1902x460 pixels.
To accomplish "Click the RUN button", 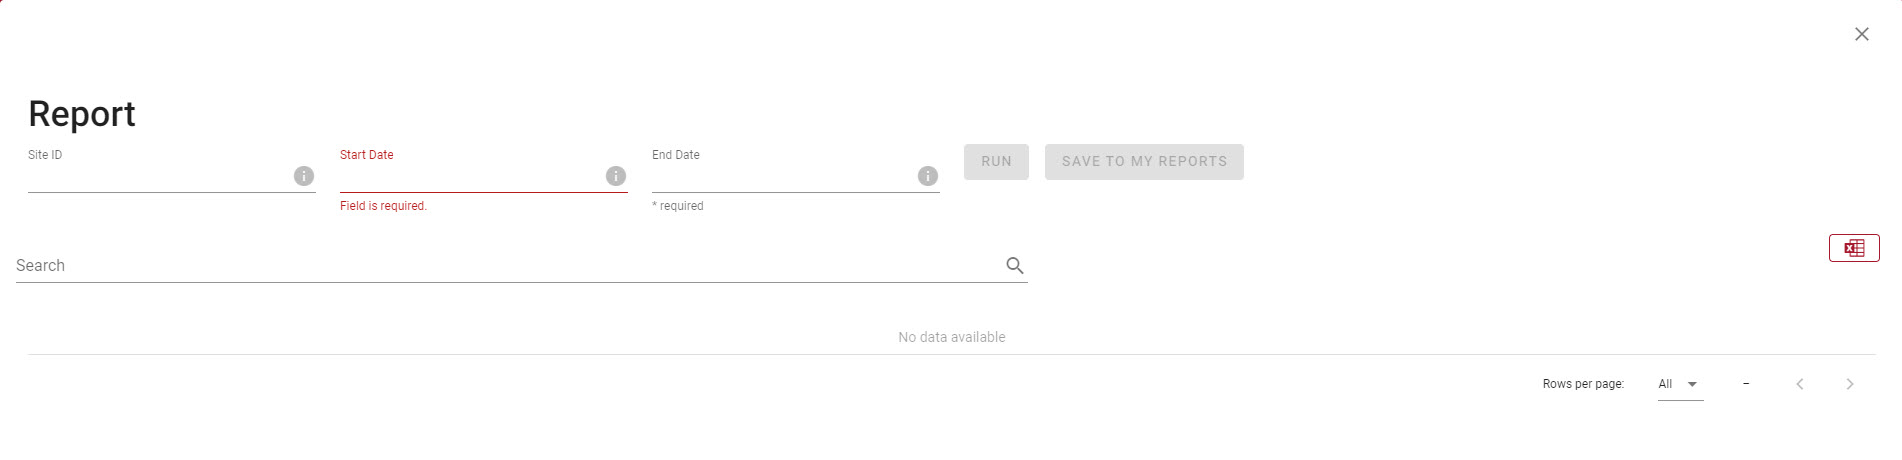I will point(996,162).
